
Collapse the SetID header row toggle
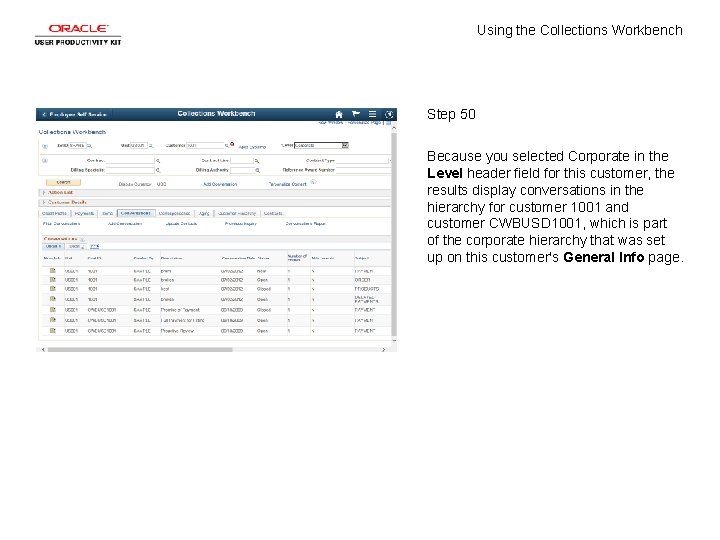45,146
